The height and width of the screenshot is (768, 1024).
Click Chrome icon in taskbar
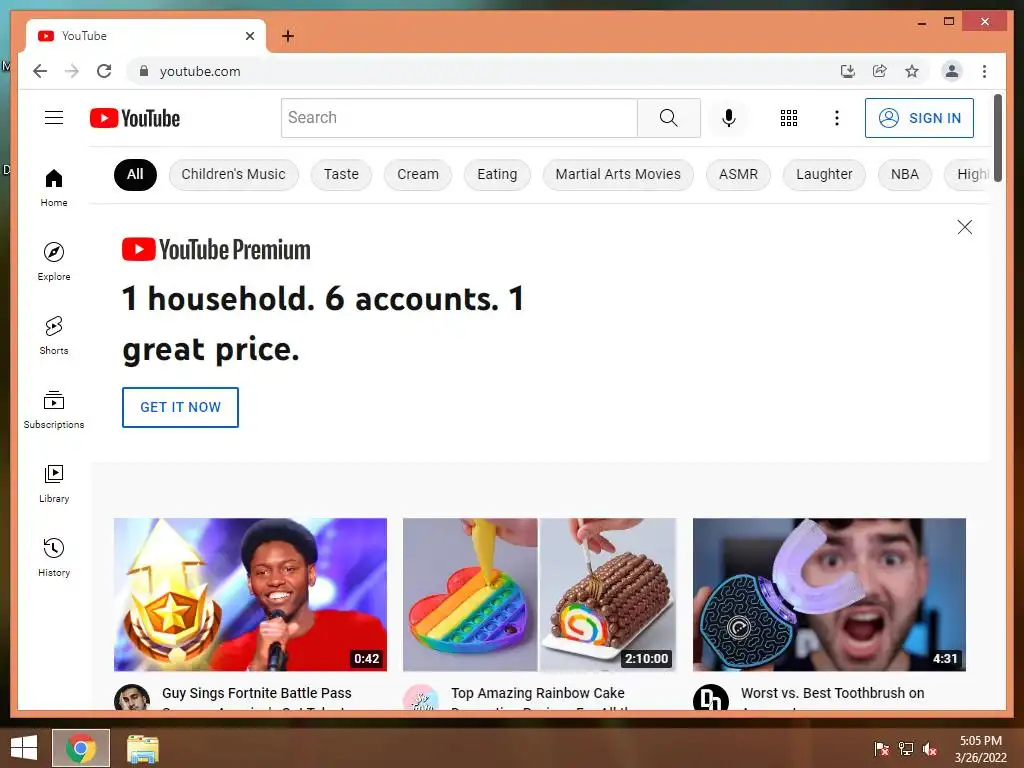point(81,748)
